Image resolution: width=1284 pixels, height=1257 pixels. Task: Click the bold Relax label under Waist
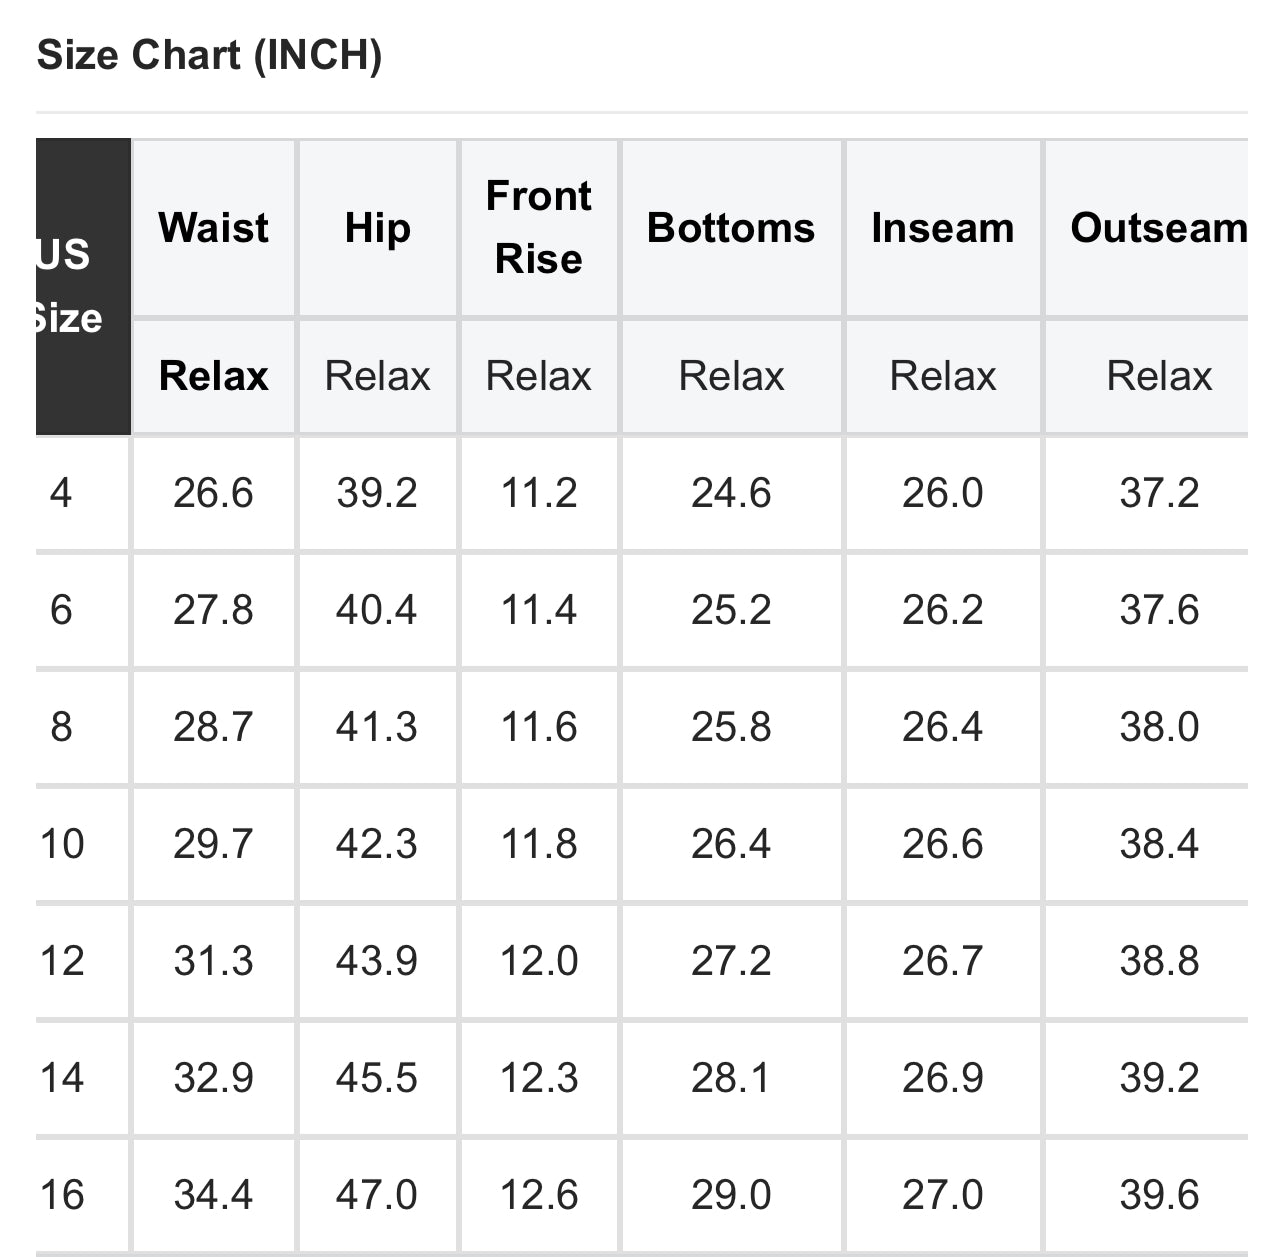pyautogui.click(x=213, y=376)
